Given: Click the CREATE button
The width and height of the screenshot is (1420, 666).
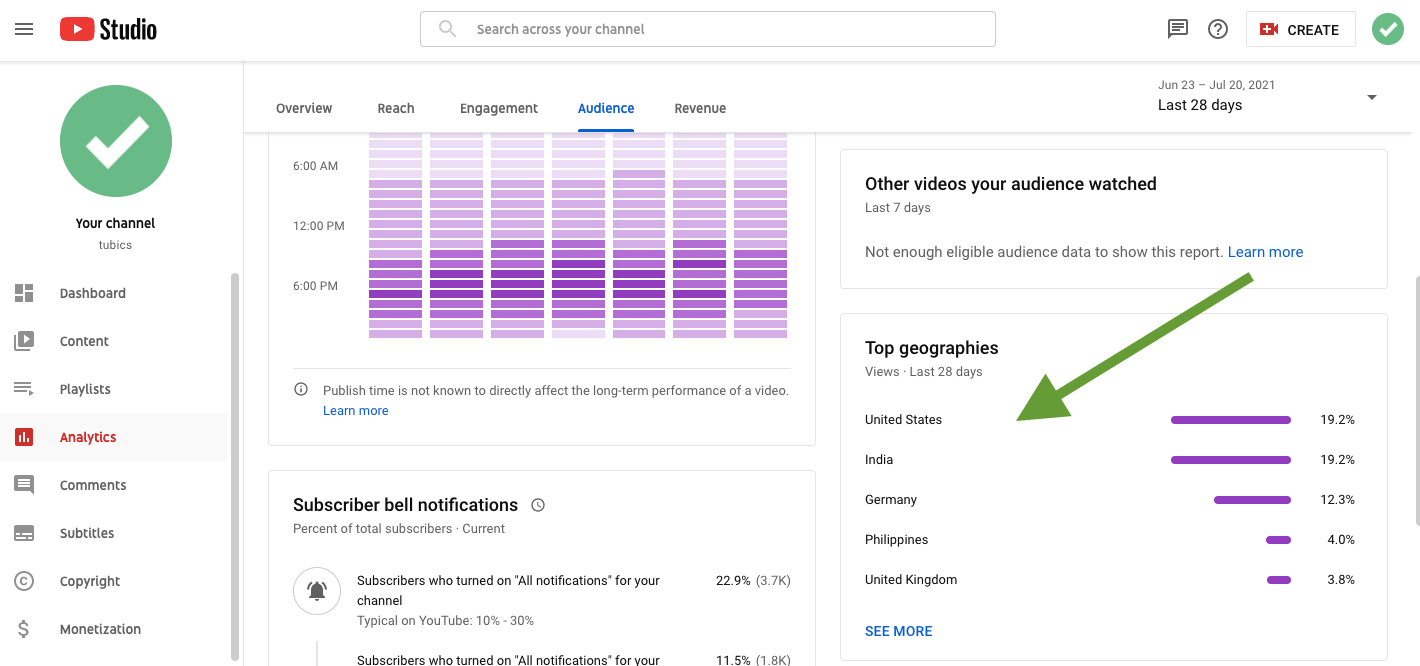Looking at the screenshot, I should point(1300,28).
